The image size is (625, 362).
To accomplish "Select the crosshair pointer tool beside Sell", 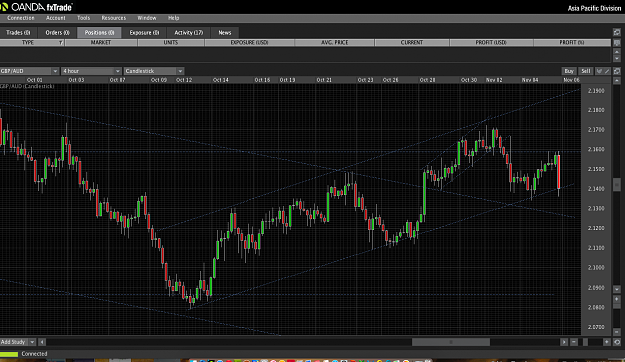I will [599, 71].
